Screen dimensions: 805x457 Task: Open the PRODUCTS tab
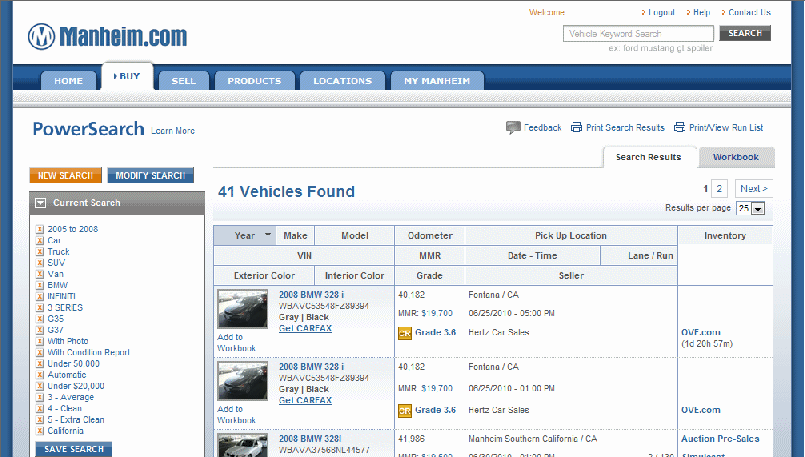[254, 81]
